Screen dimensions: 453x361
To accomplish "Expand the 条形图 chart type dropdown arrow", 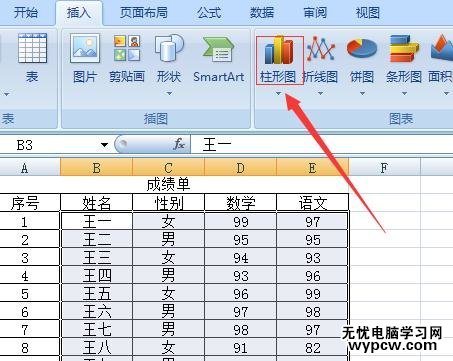I will tap(404, 94).
